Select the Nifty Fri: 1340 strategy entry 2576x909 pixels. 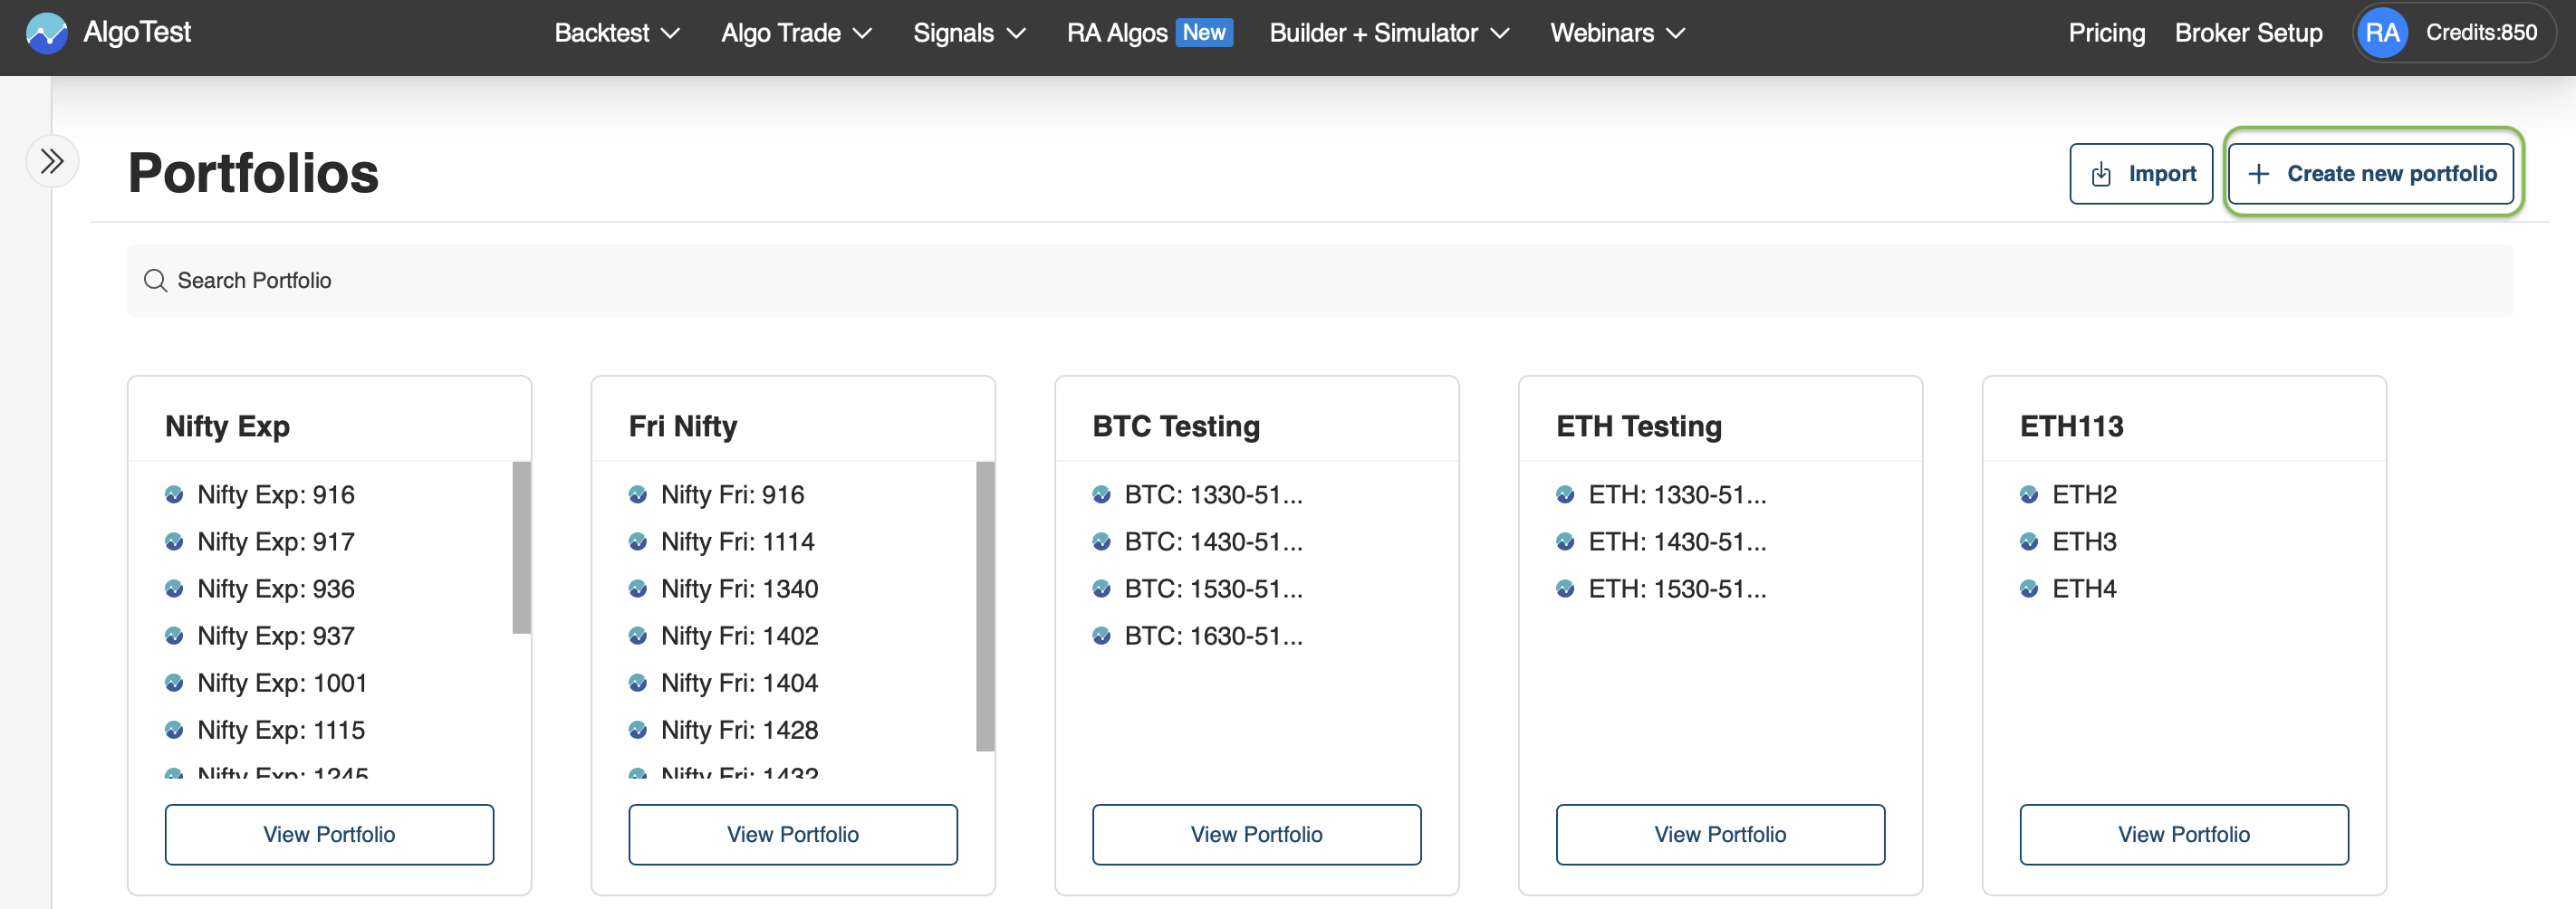pos(739,588)
